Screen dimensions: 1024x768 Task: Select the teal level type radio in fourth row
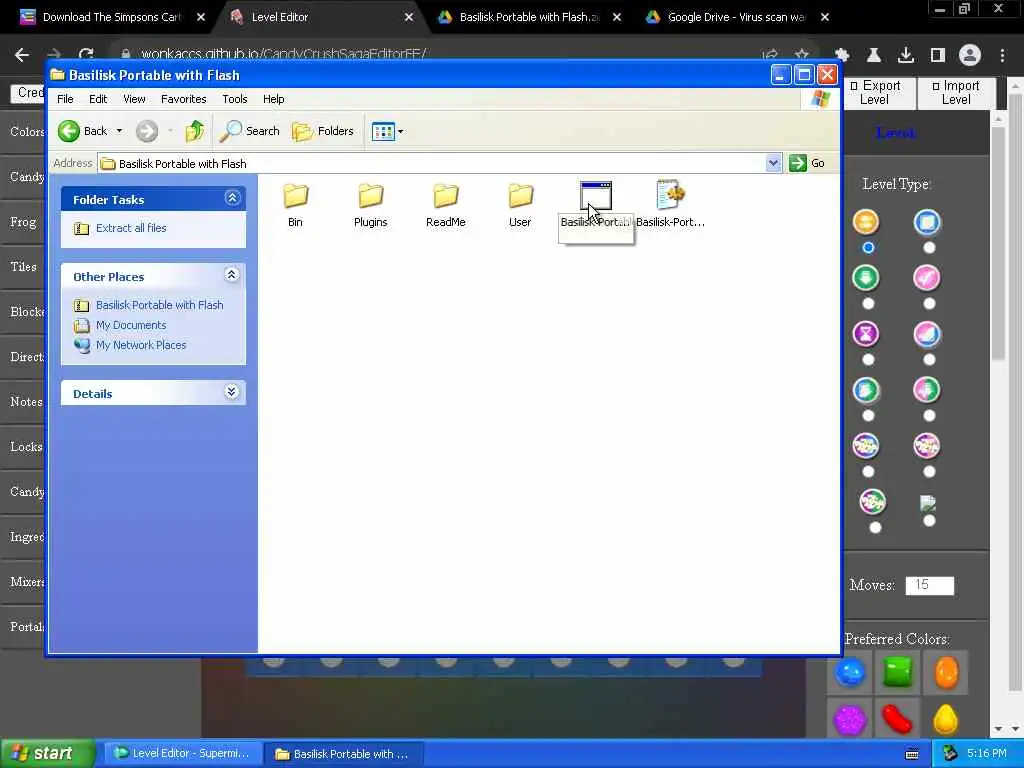868,416
